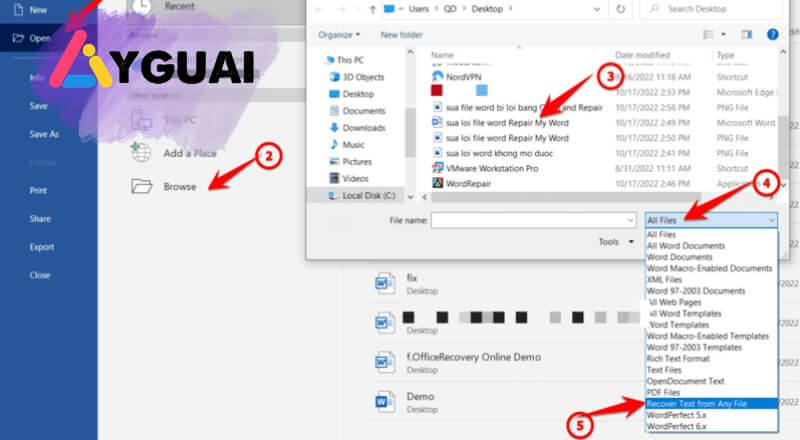Image resolution: width=800 pixels, height=440 pixels.
Task: Click the file list horizontal scrollbar
Action: click(x=565, y=197)
